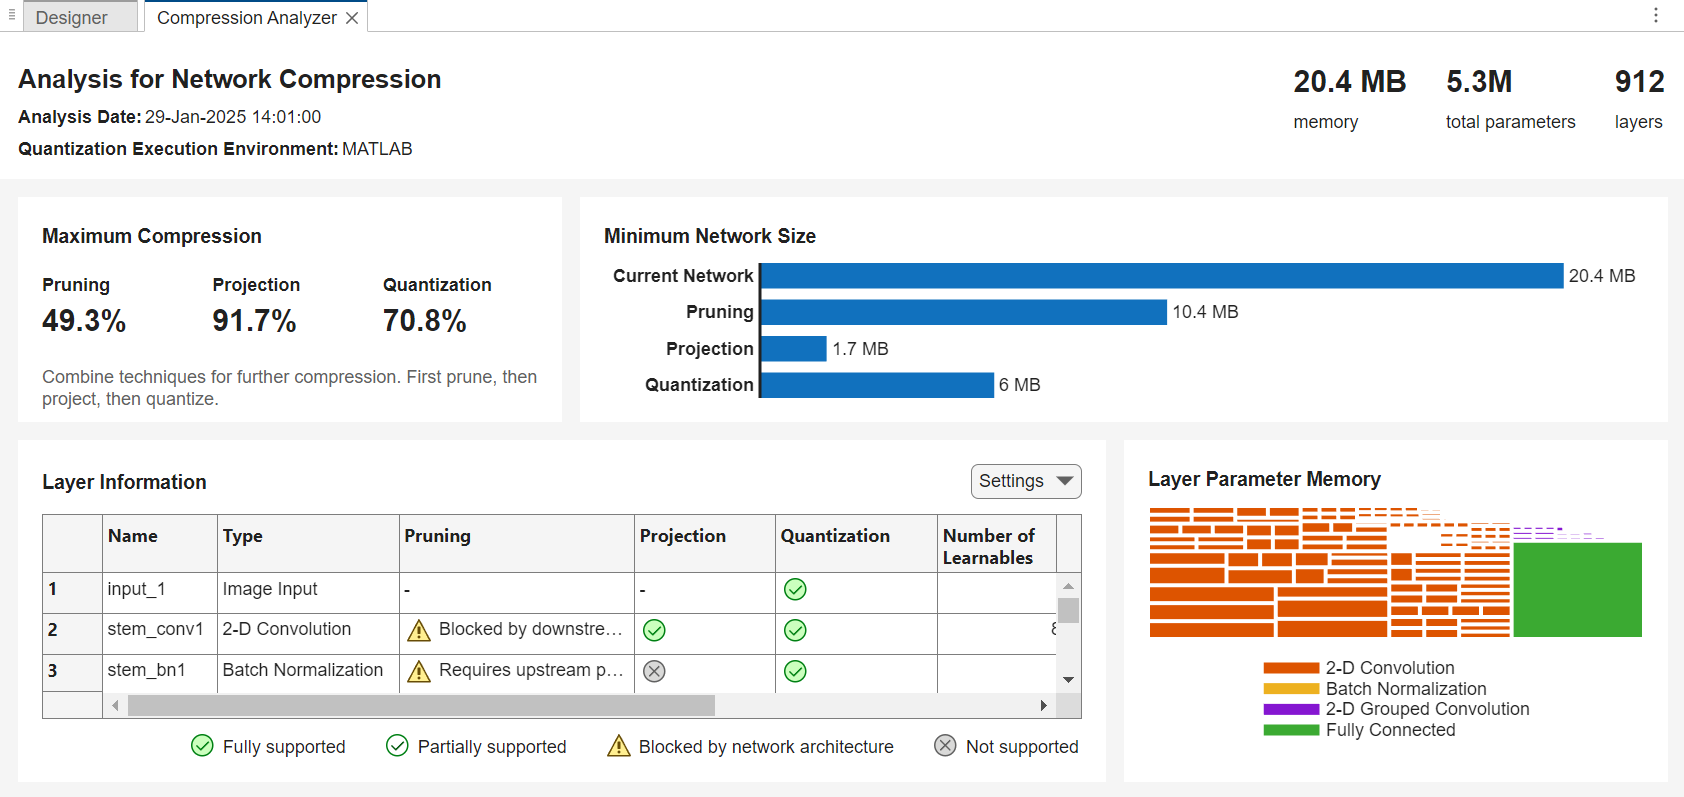Click the Pruning column header

pyautogui.click(x=437, y=536)
